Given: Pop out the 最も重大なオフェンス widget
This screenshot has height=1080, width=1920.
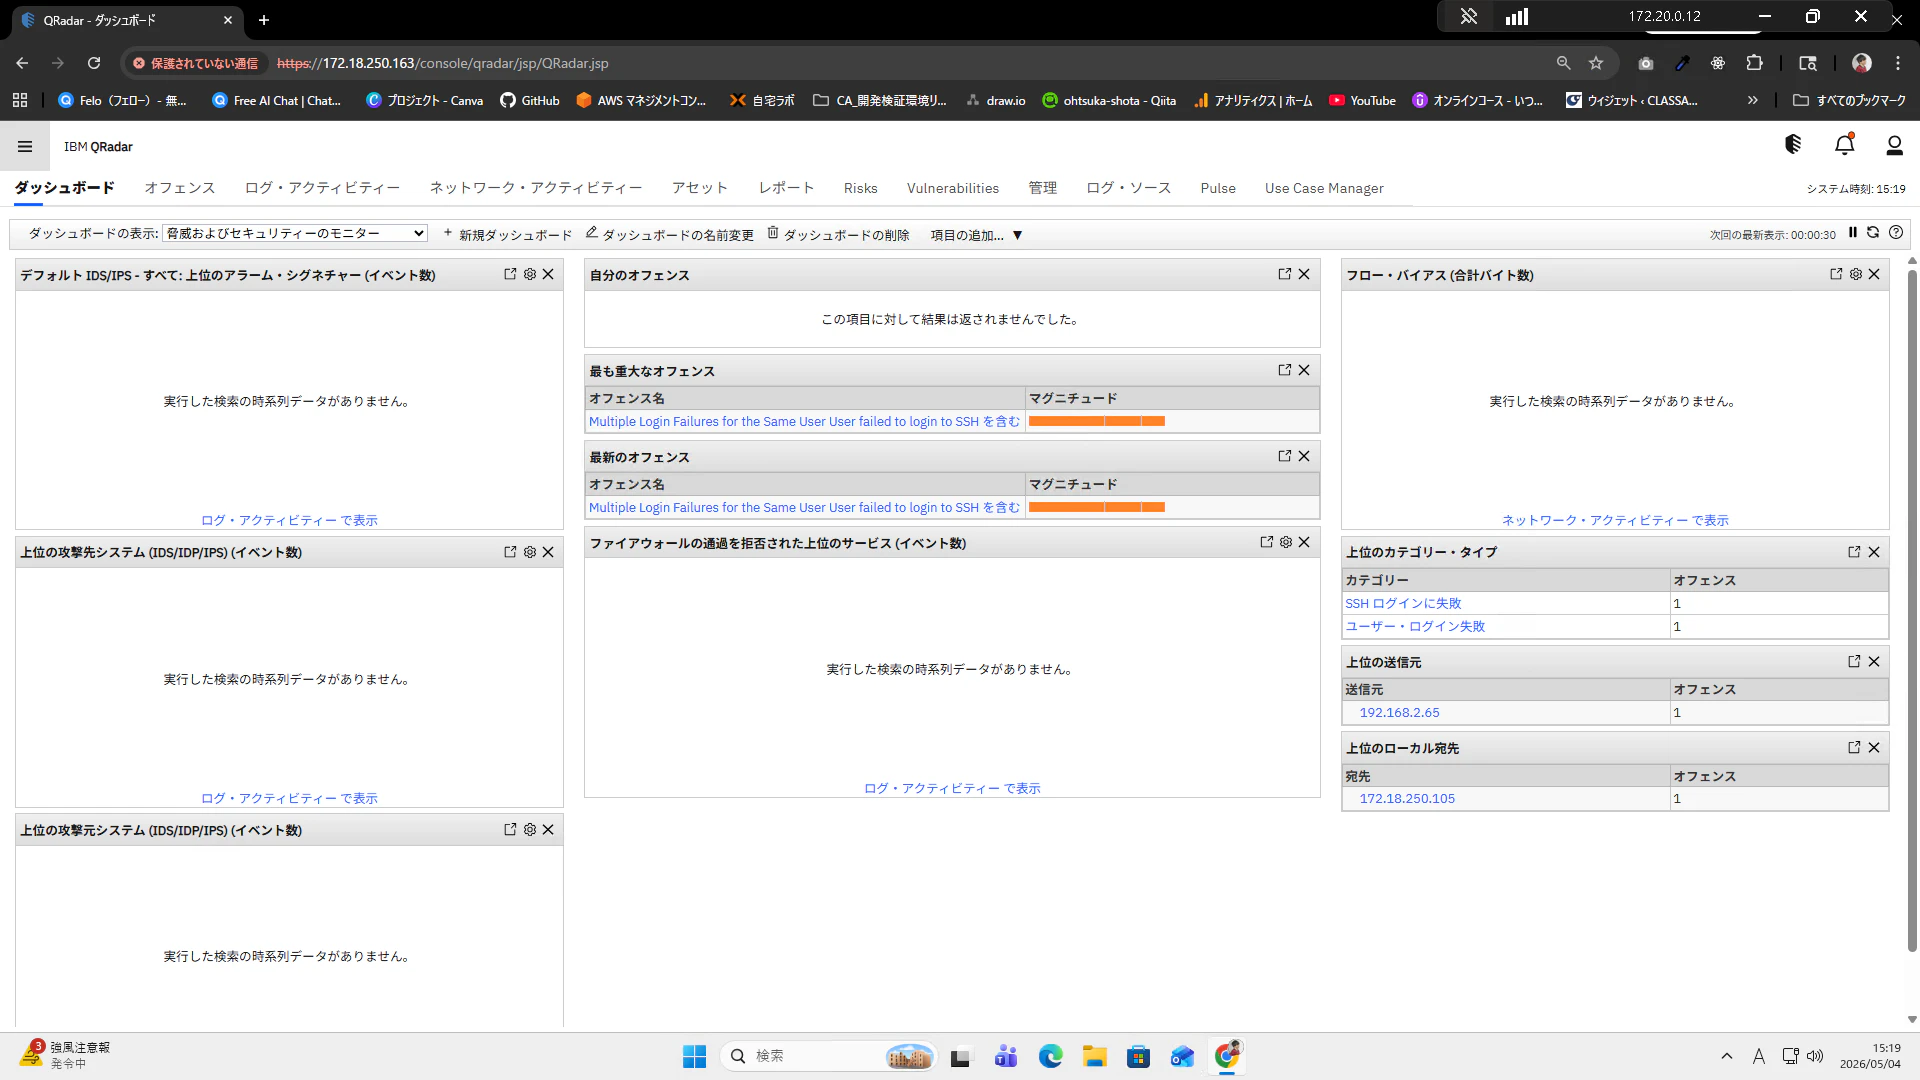Looking at the screenshot, I should (x=1285, y=370).
